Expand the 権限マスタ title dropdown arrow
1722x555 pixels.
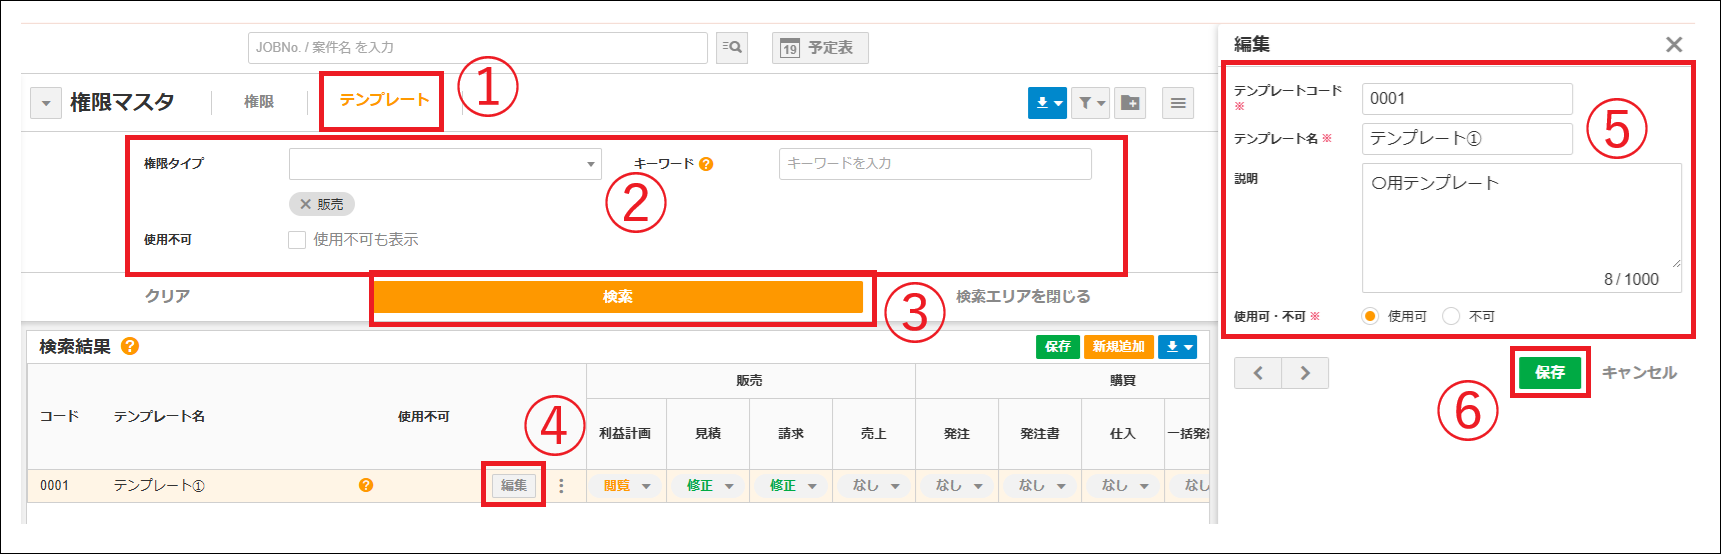(46, 103)
